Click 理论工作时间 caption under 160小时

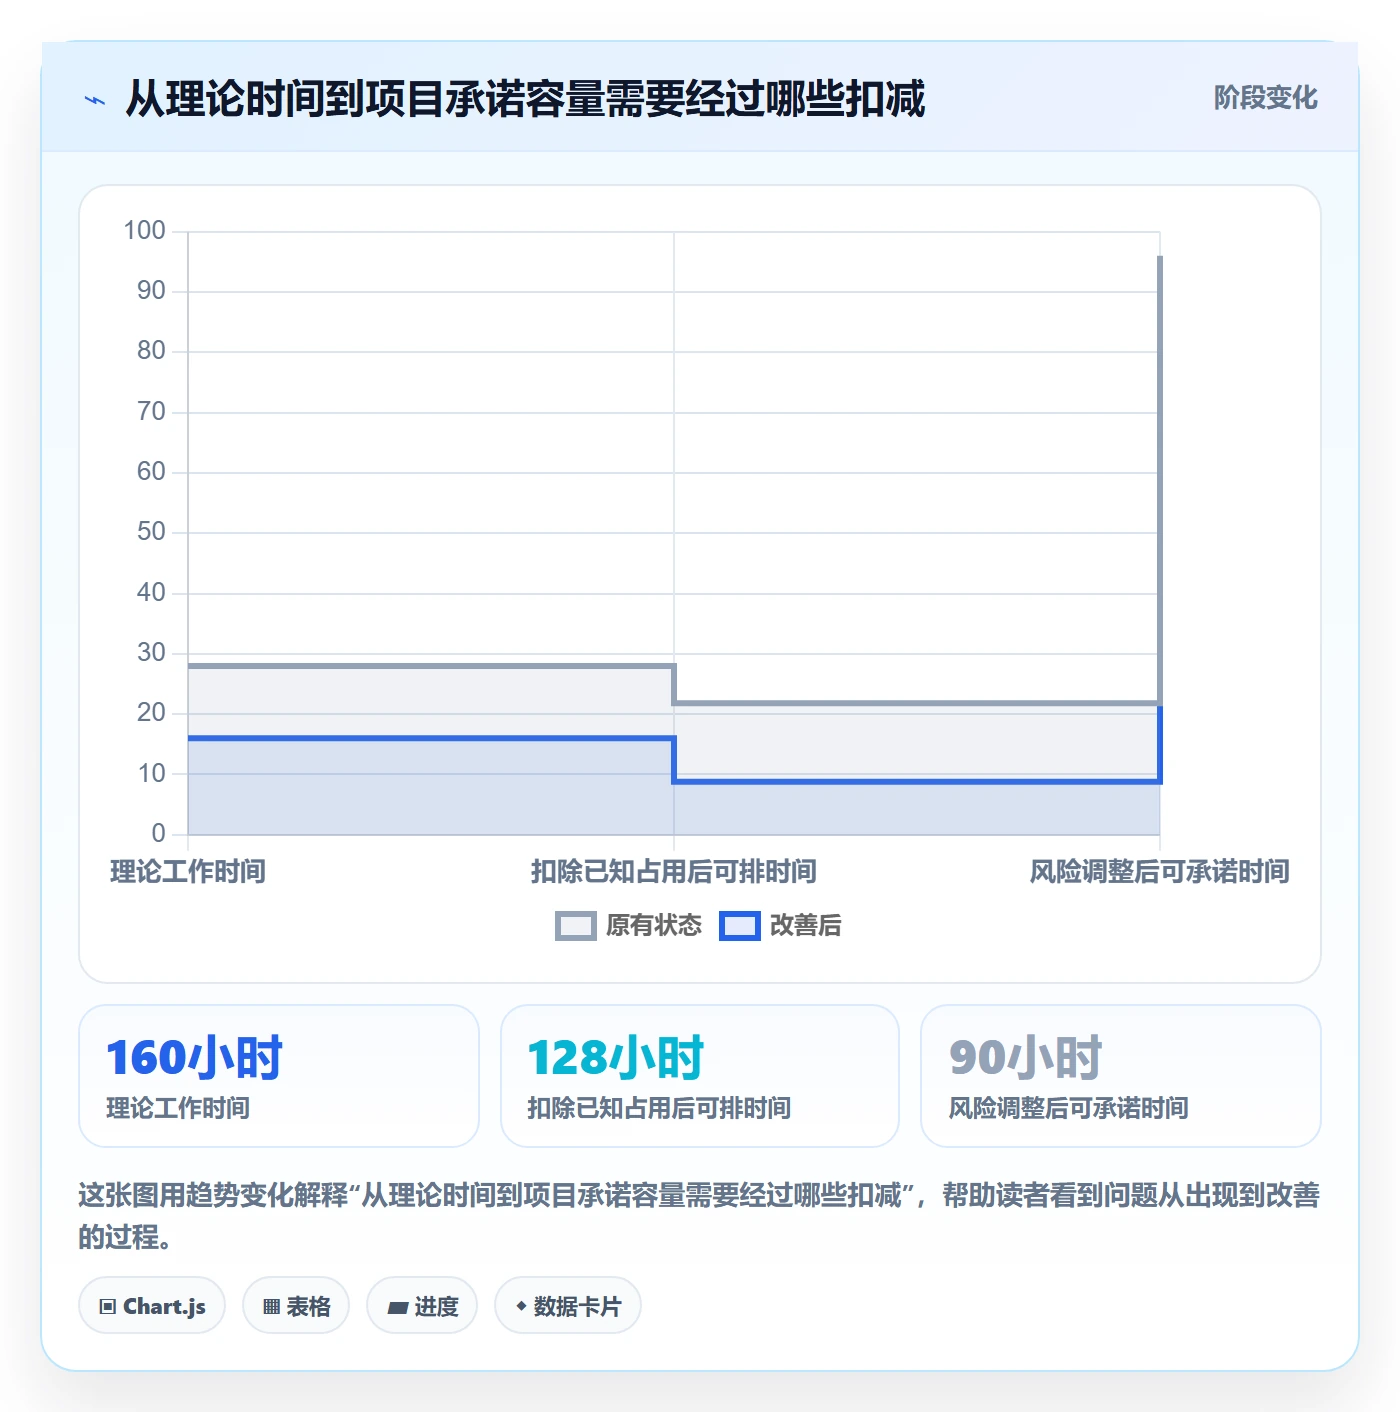click(178, 1108)
